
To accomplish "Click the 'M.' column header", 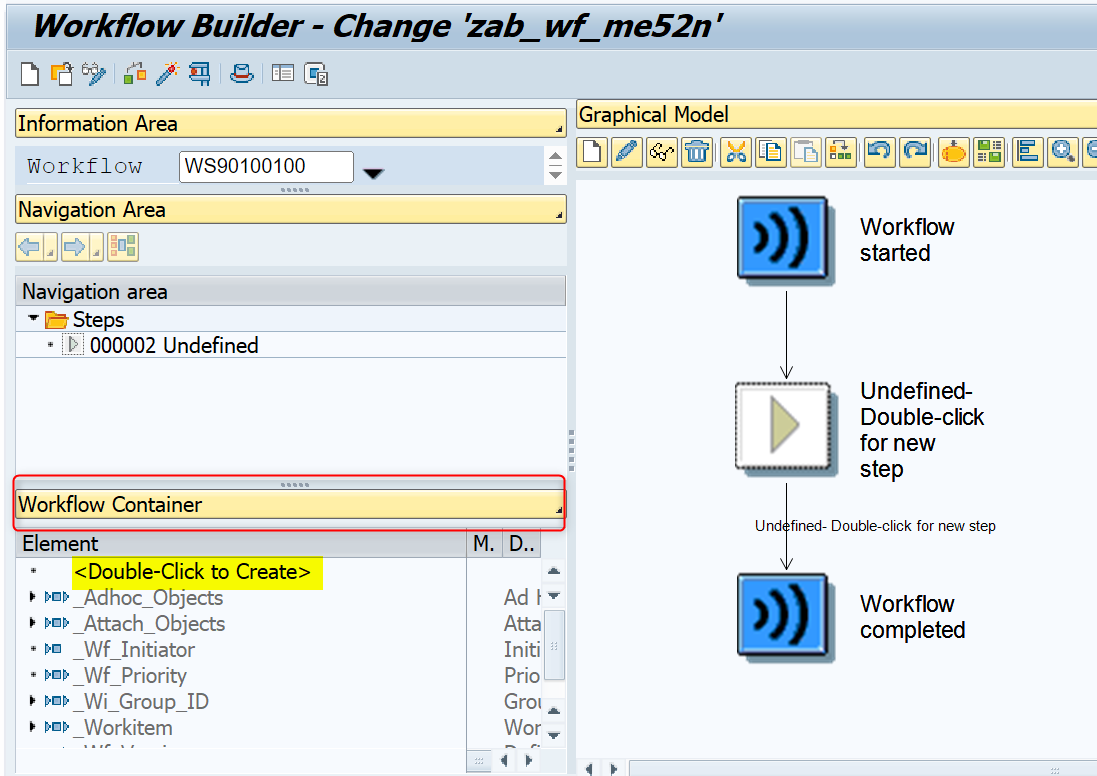I will tap(484, 544).
